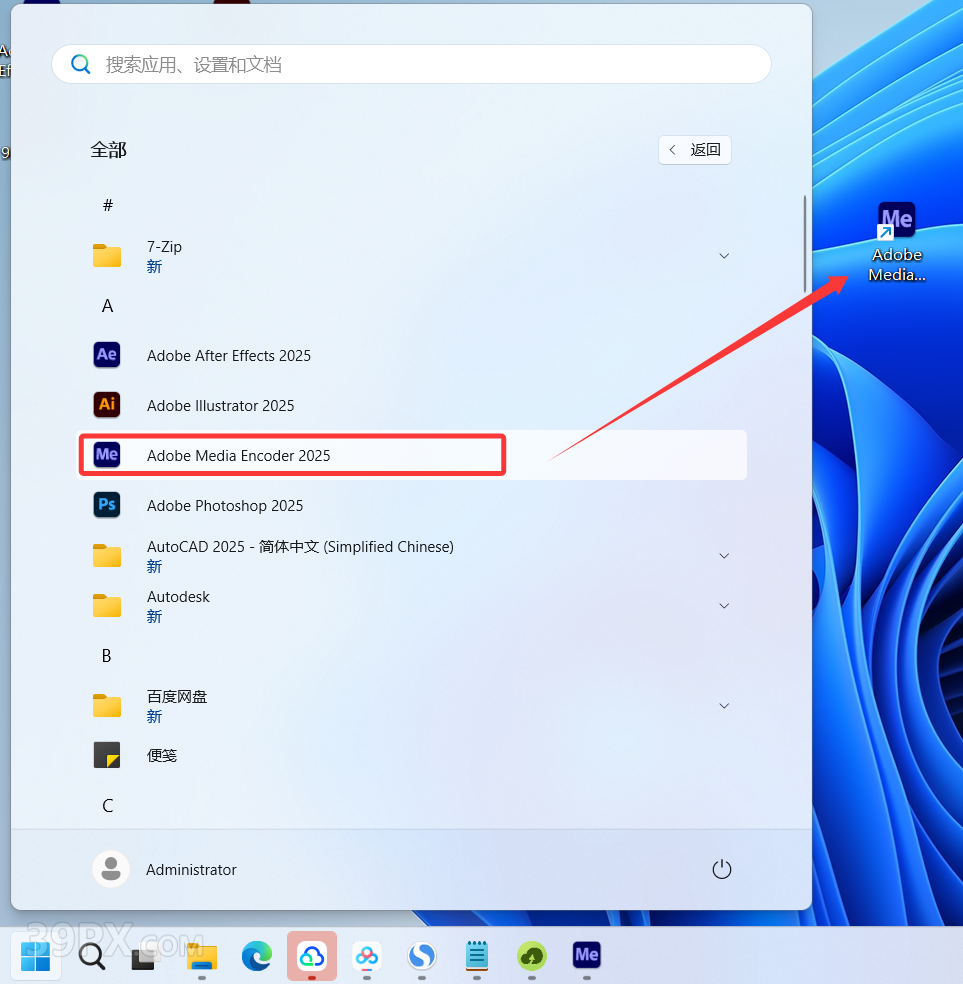Open Adobe After Effects 2025 icon
Image resolution: width=963 pixels, height=984 pixels.
107,355
